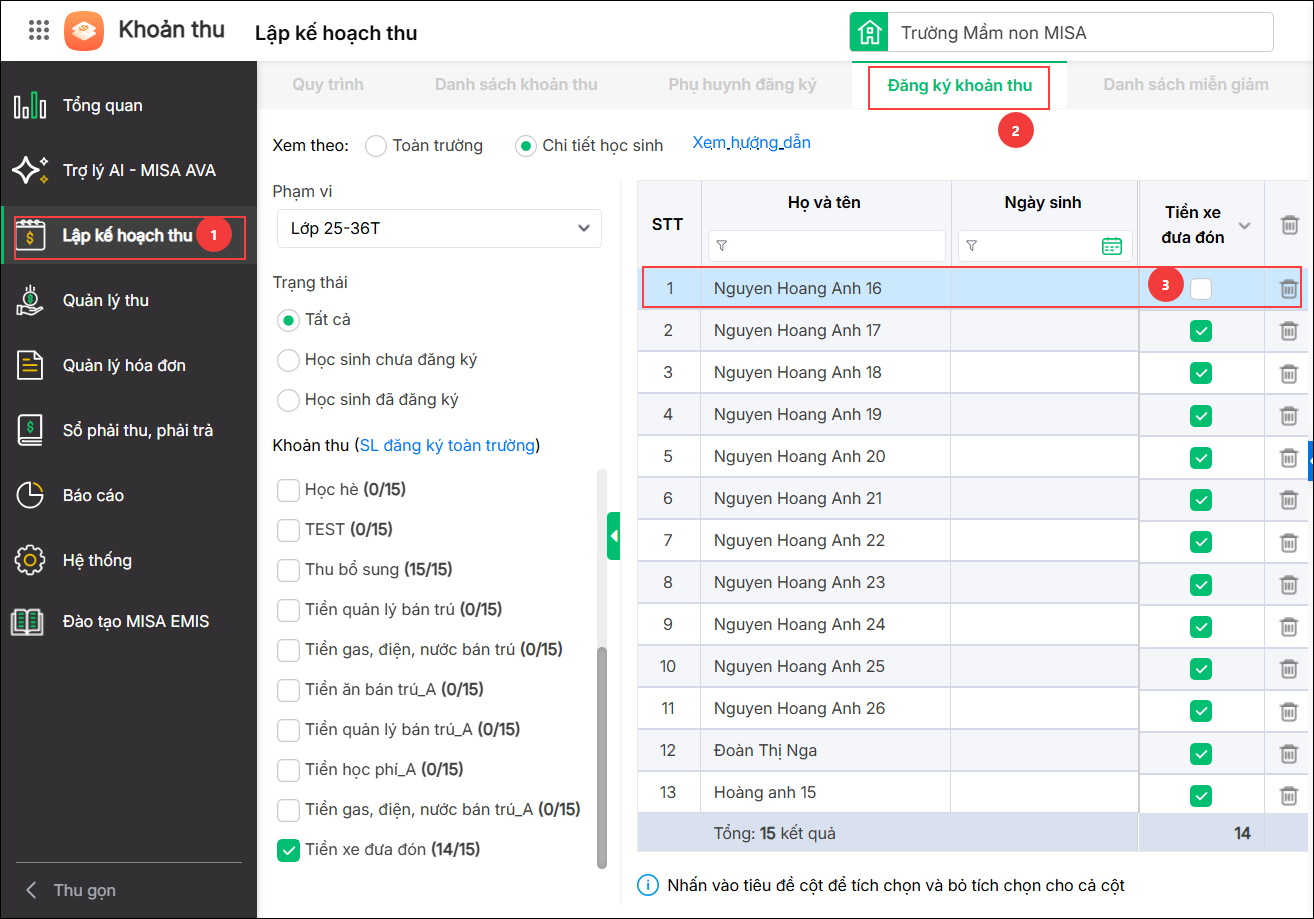Select Toàn trường view option
1314x919 pixels.
click(x=376, y=146)
